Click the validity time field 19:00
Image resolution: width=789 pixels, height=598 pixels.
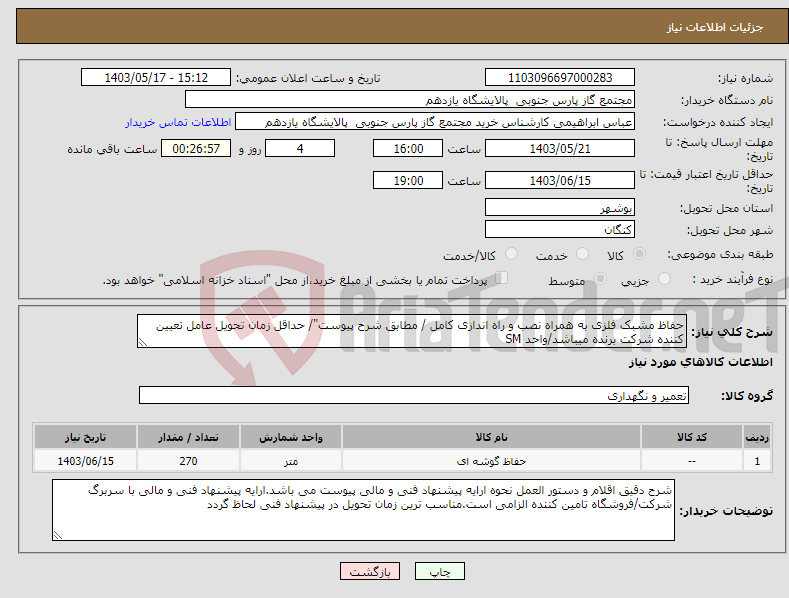tap(408, 180)
